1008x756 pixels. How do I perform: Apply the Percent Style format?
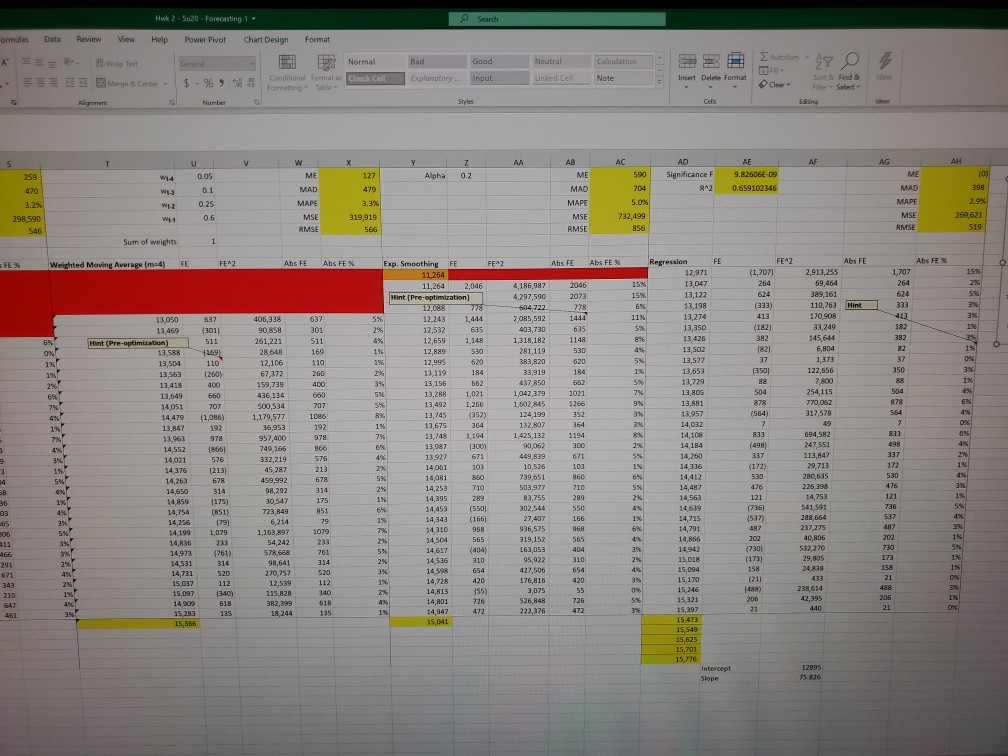click(x=208, y=82)
